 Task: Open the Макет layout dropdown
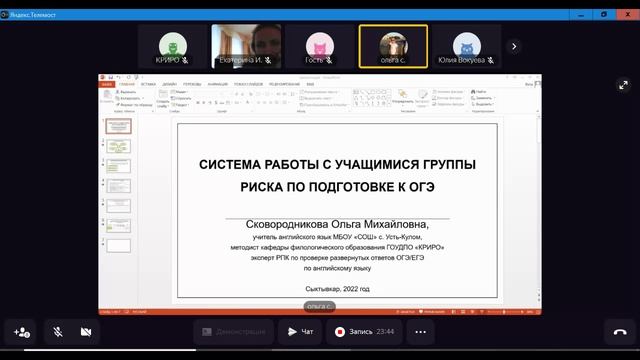[x=179, y=92]
